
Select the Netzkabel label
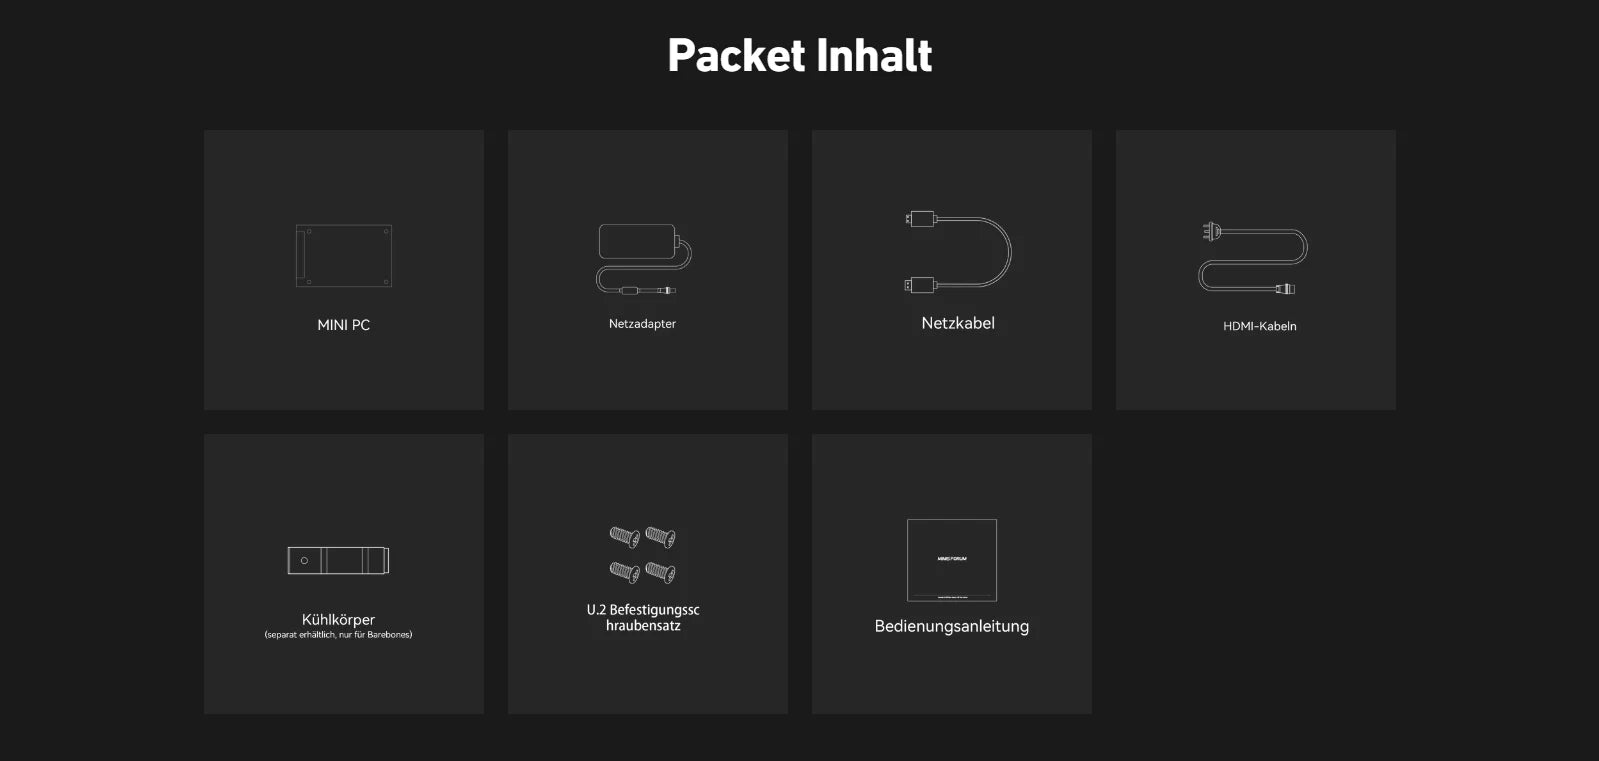tap(958, 323)
